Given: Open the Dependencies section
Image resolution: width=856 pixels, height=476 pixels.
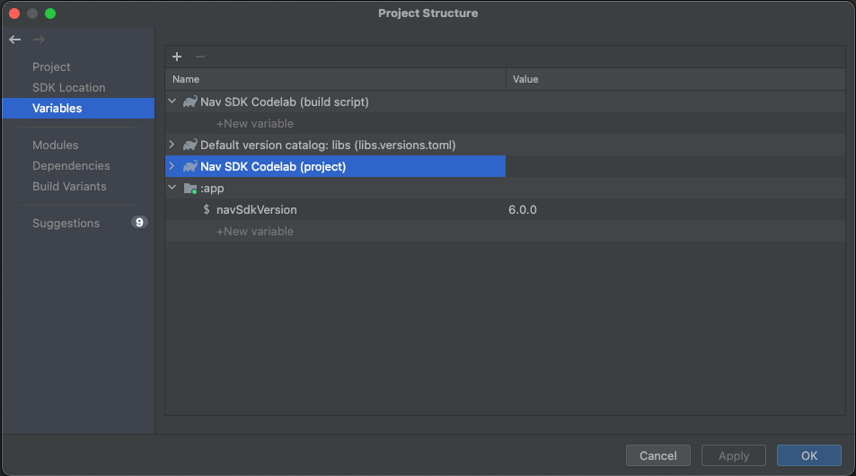Looking at the screenshot, I should click(71, 166).
